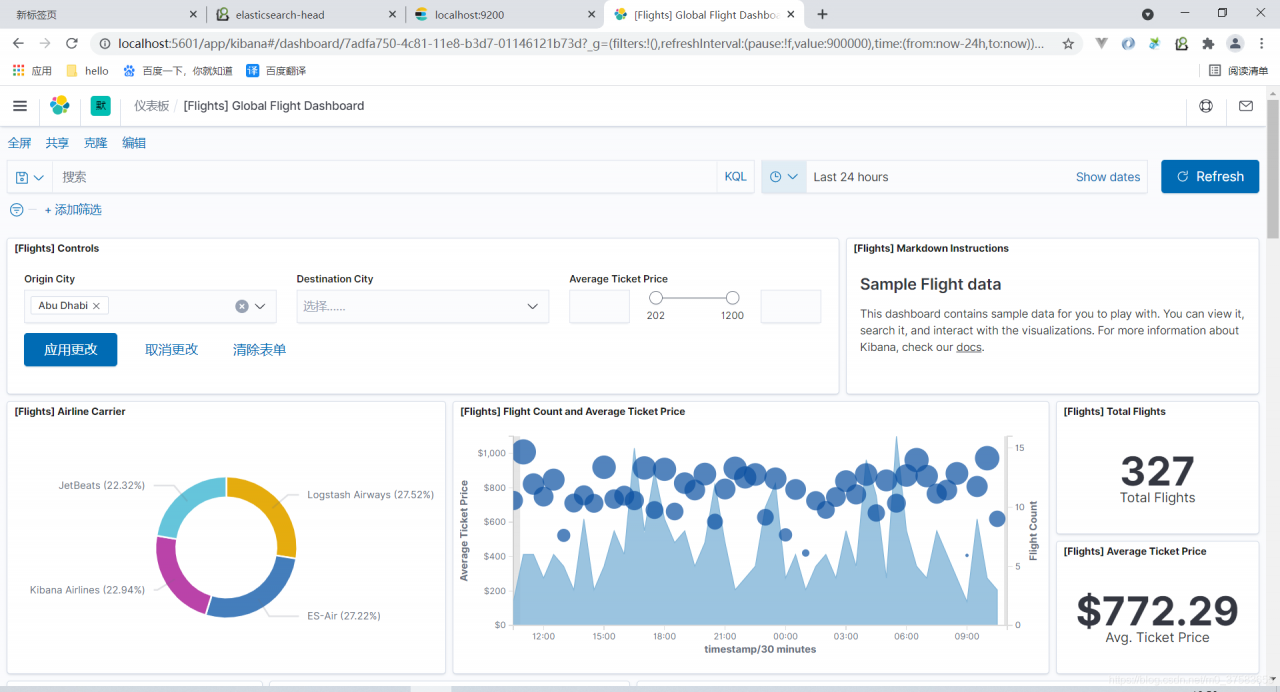
Task: Open the apps bookmark shortcut
Action: click(32, 71)
